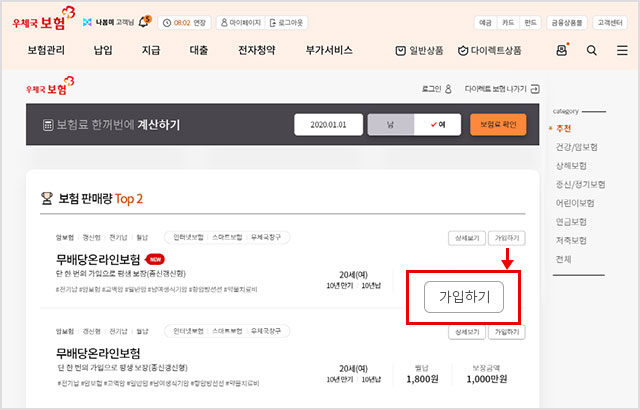Extend the session with the 08:02 연장 button
The width and height of the screenshot is (640, 410).
(x=184, y=23)
